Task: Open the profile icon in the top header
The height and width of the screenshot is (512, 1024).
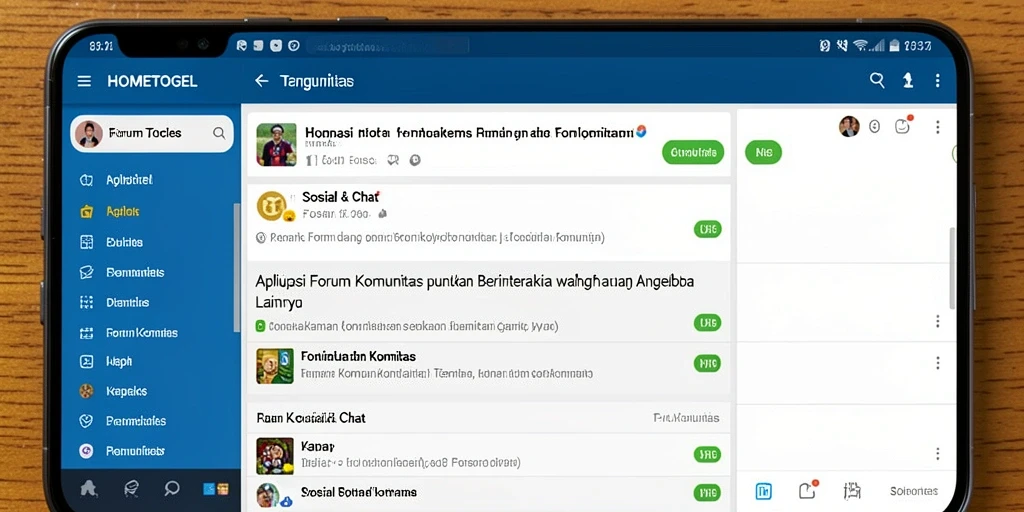Action: pyautogui.click(x=908, y=80)
